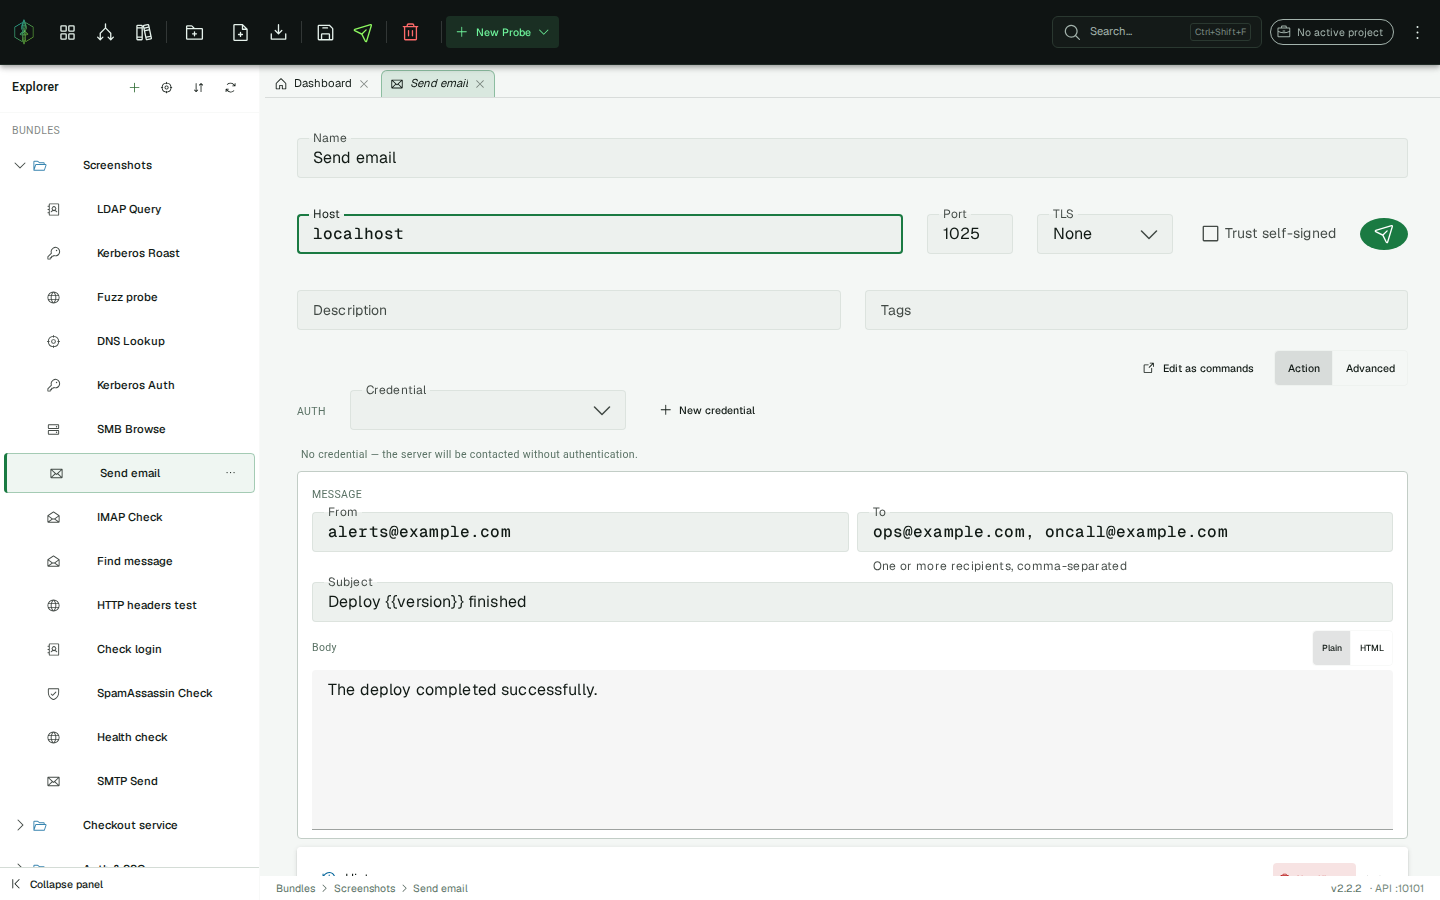Image resolution: width=1440 pixels, height=900 pixels.
Task: Expand the Checkout service bundle
Action: pyautogui.click(x=20, y=825)
